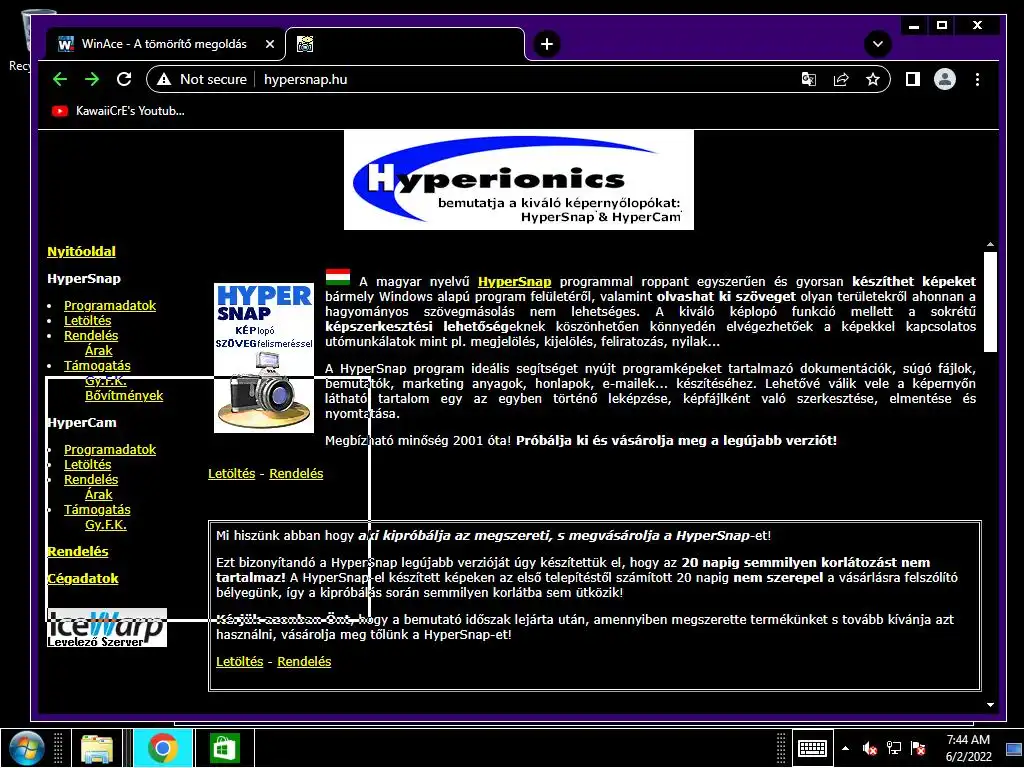Open the Chrome three-dot menu

pyautogui.click(x=977, y=80)
